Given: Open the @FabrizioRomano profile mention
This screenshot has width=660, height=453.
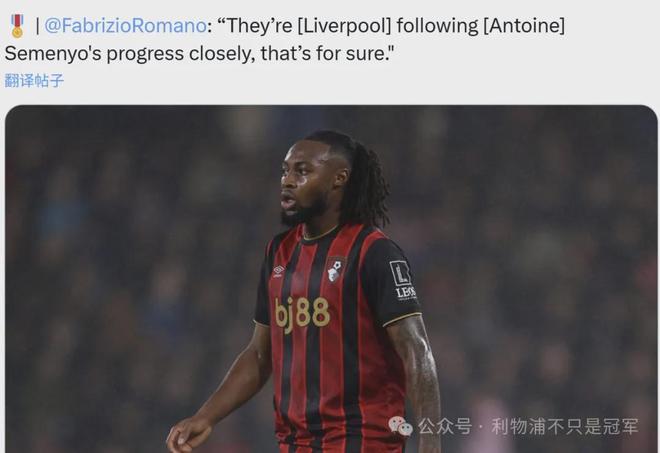Looking at the screenshot, I should pos(125,26).
